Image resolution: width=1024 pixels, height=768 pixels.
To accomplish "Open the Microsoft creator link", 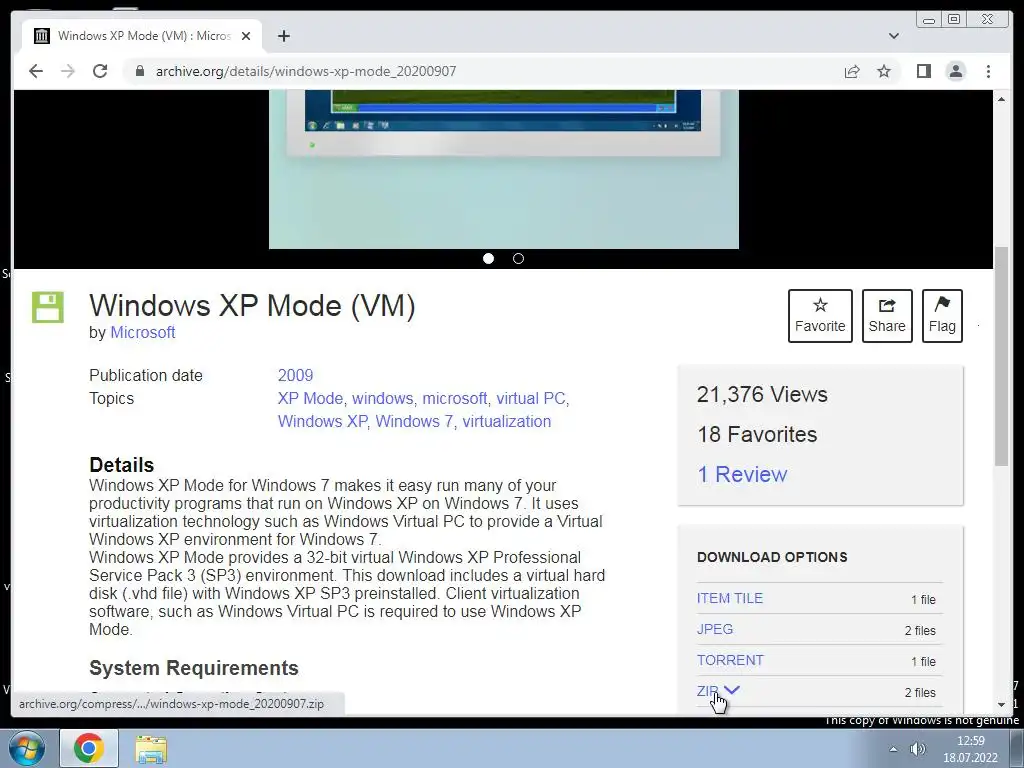I will point(142,332).
